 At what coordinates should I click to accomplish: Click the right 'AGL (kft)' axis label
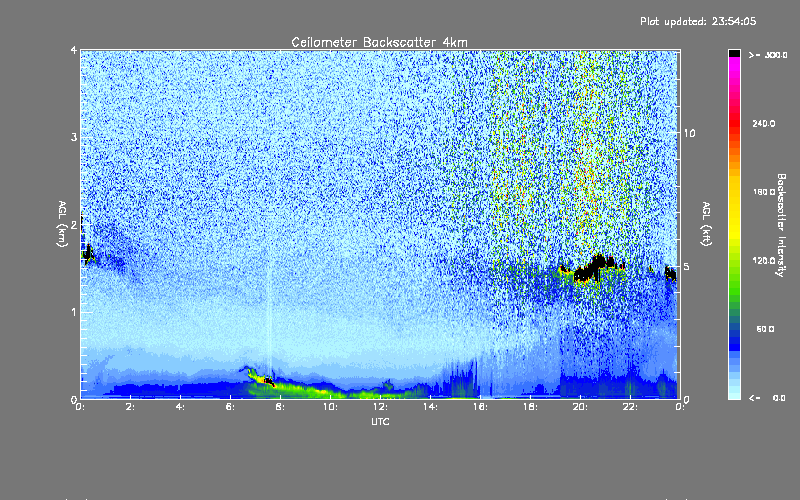tap(706, 224)
